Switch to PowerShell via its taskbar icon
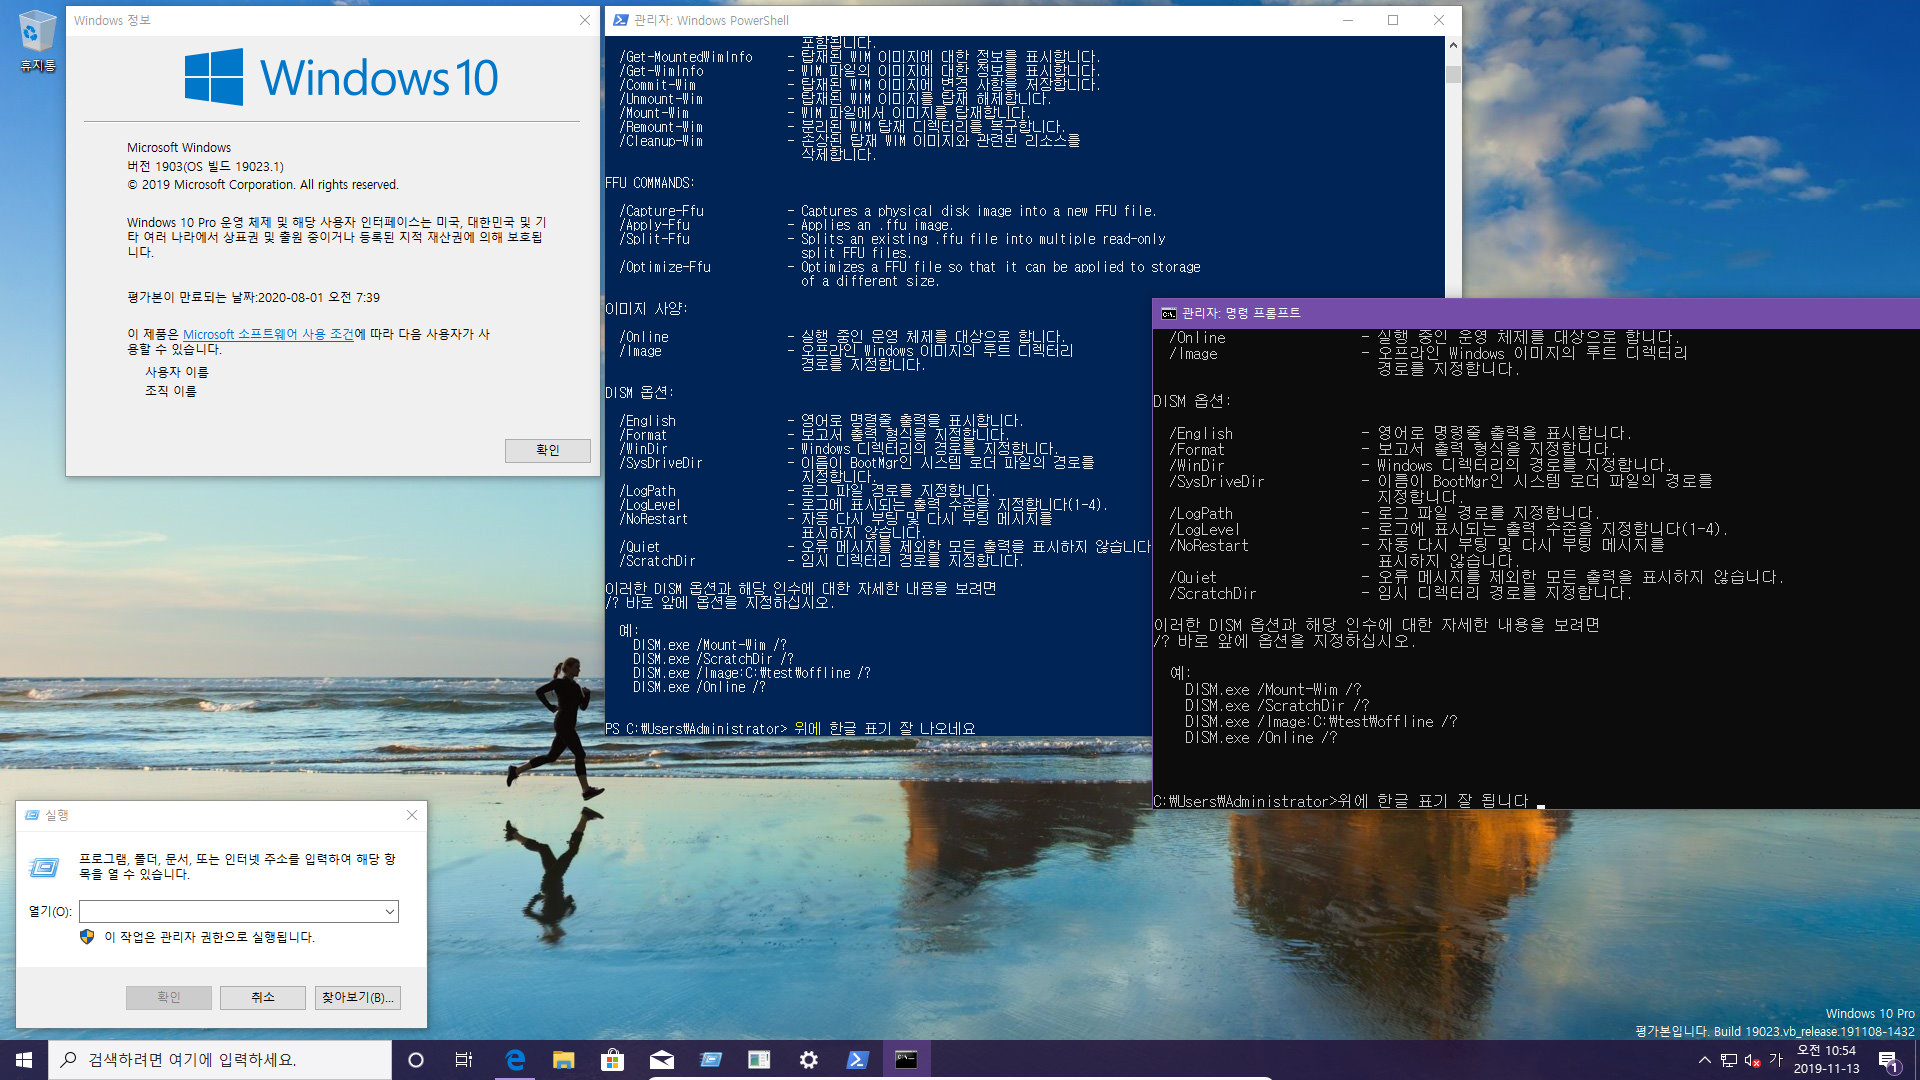Viewport: 1920px width, 1080px height. click(857, 1060)
